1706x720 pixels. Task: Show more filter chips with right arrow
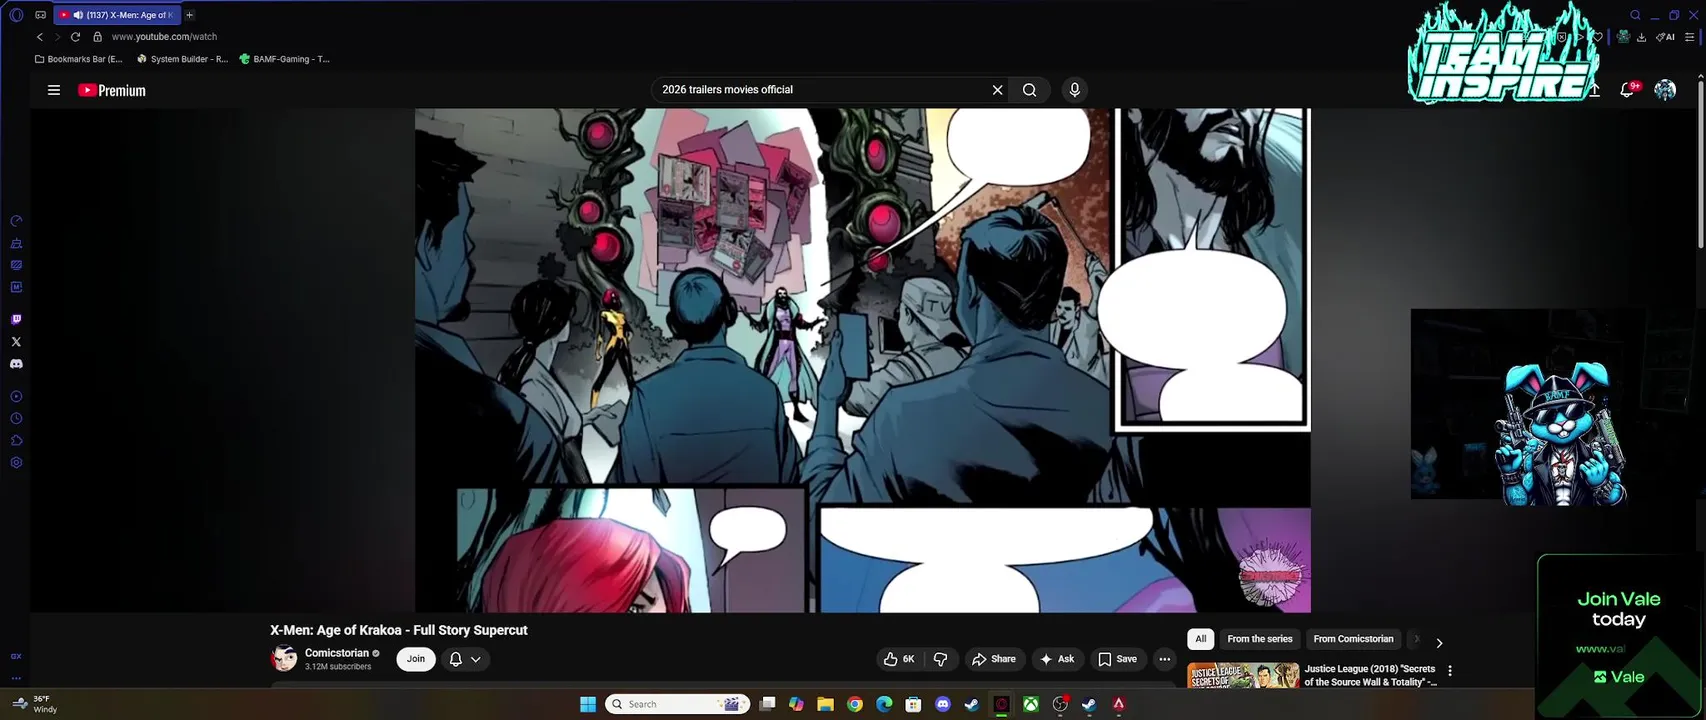[1439, 643]
